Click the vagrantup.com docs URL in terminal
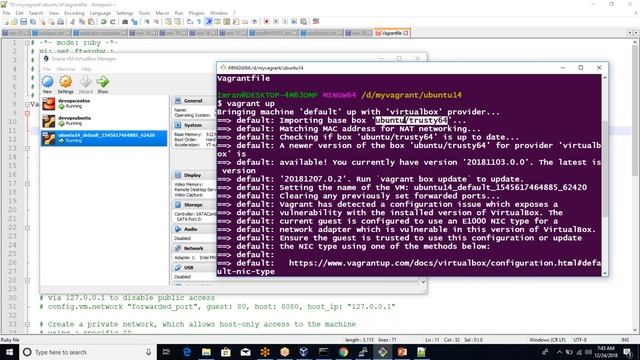This screenshot has height=360, width=640. point(409,267)
